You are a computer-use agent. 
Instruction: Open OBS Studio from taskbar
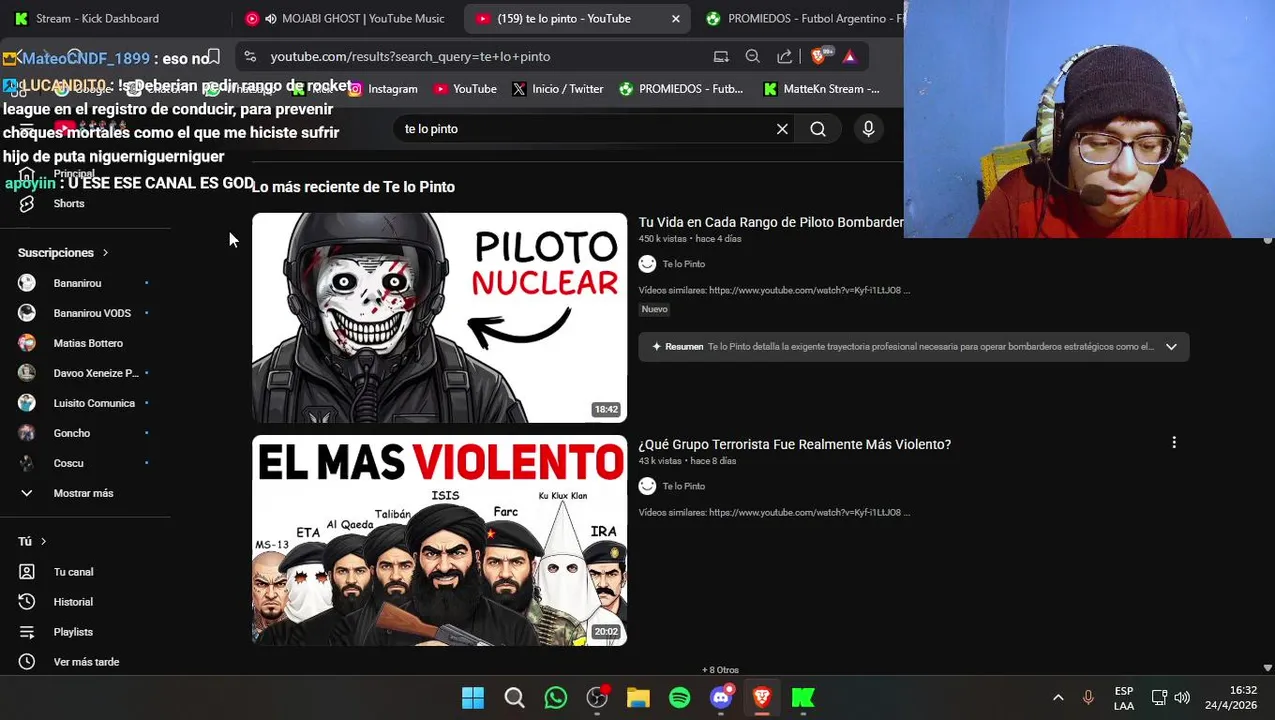pyautogui.click(x=597, y=697)
